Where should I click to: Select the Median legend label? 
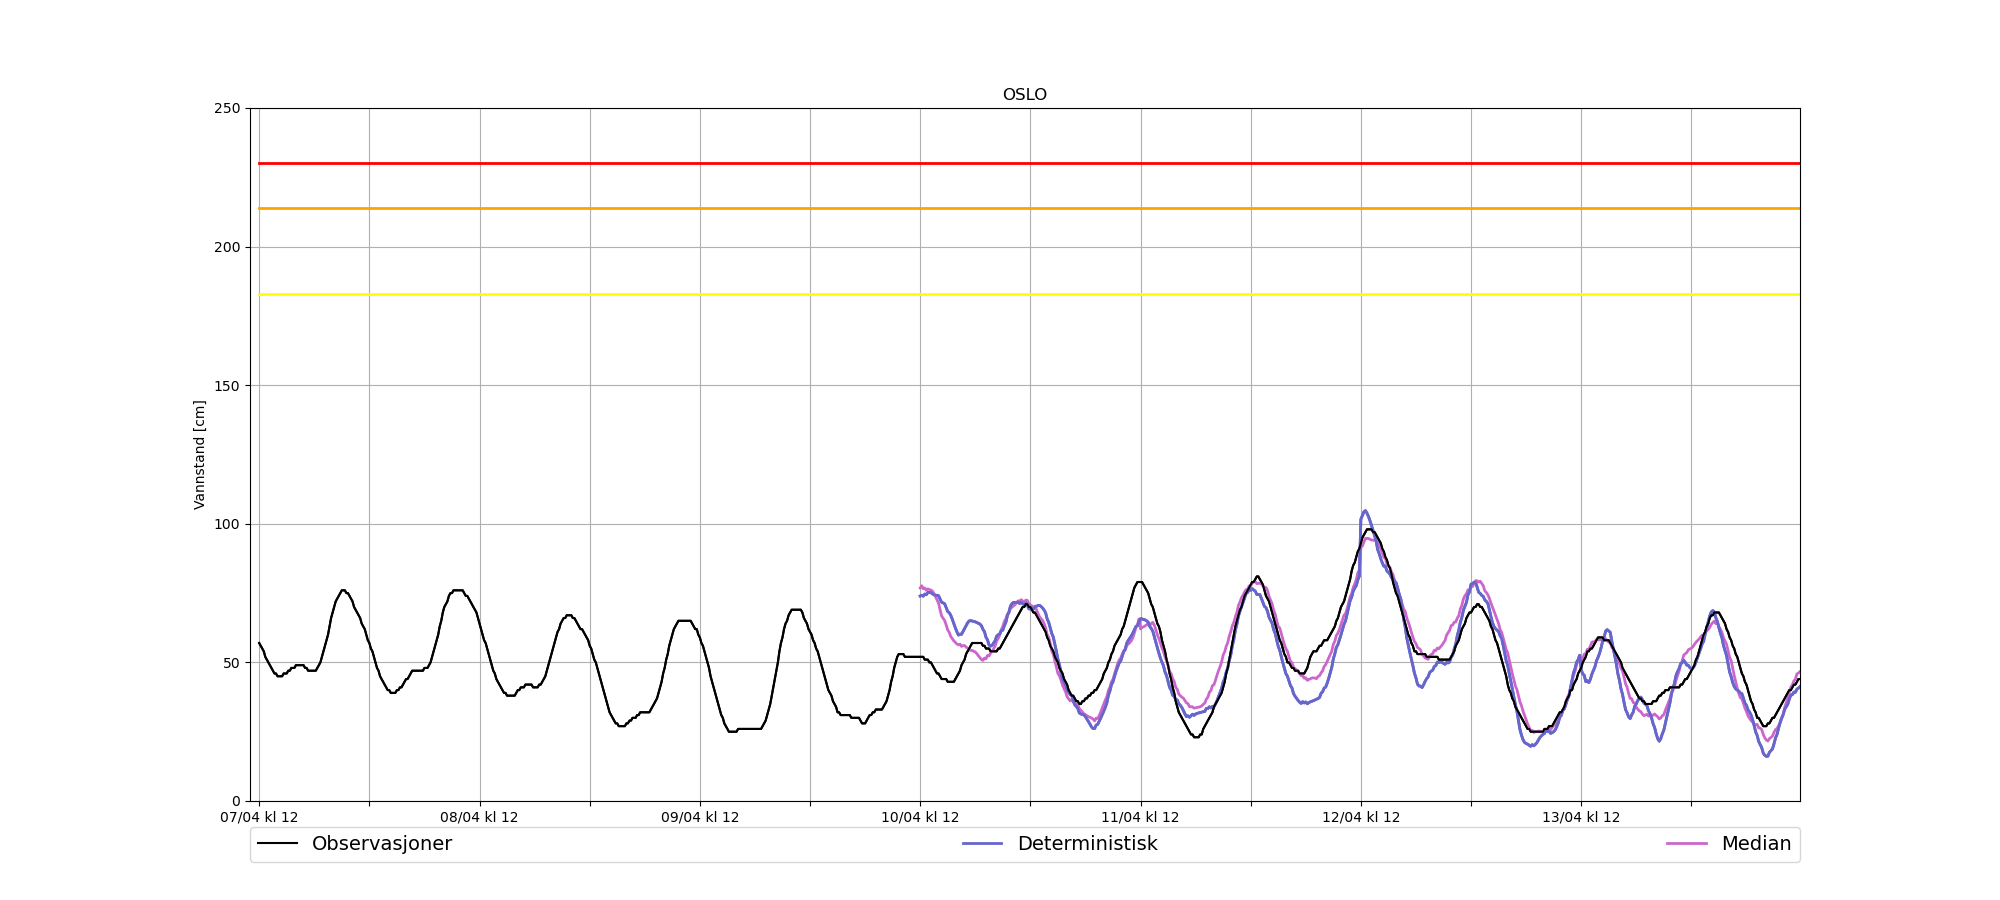(x=1755, y=844)
